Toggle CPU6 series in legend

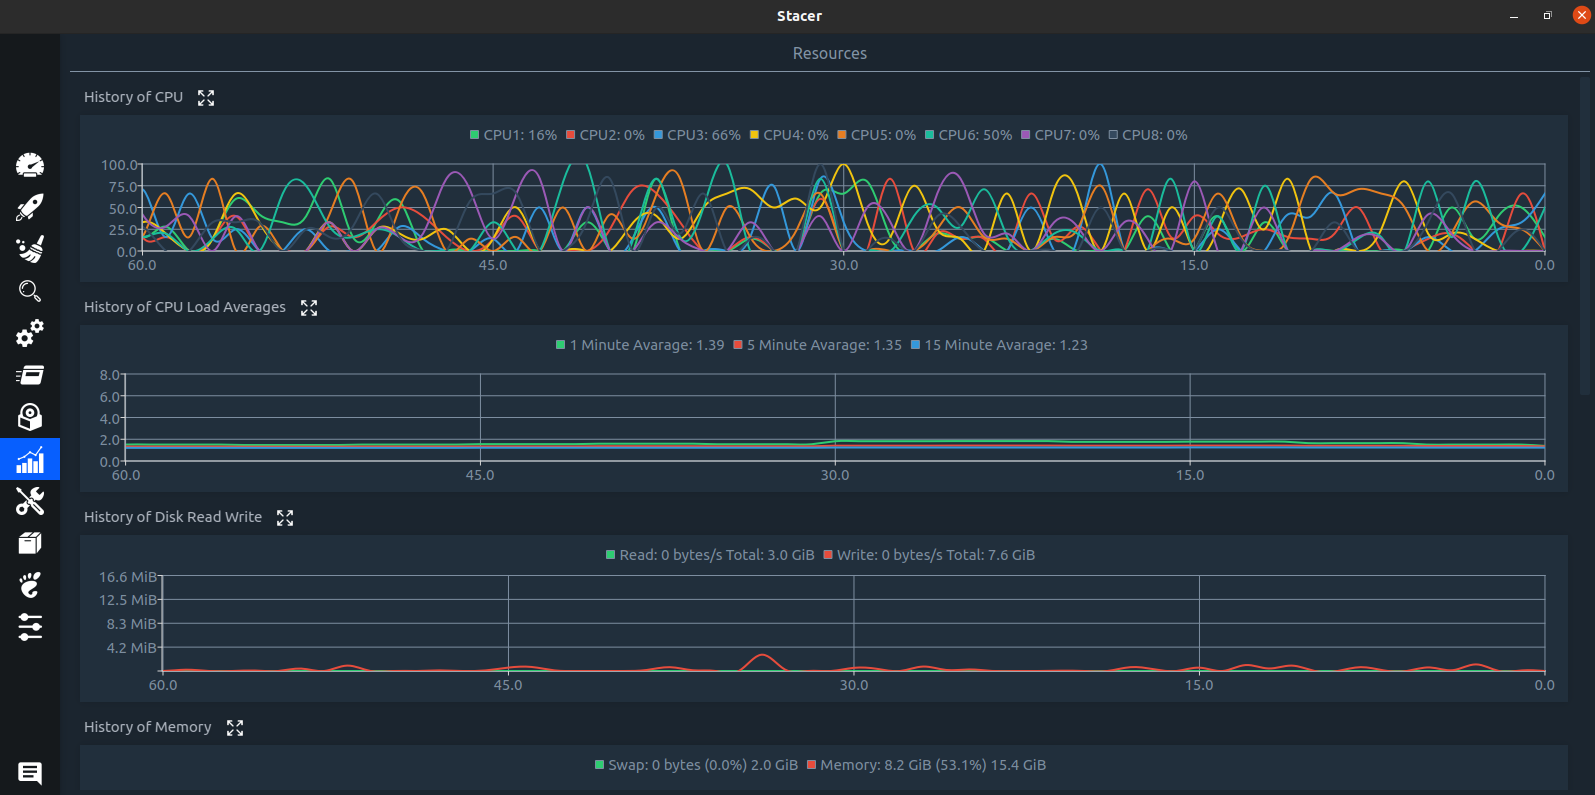(x=968, y=135)
